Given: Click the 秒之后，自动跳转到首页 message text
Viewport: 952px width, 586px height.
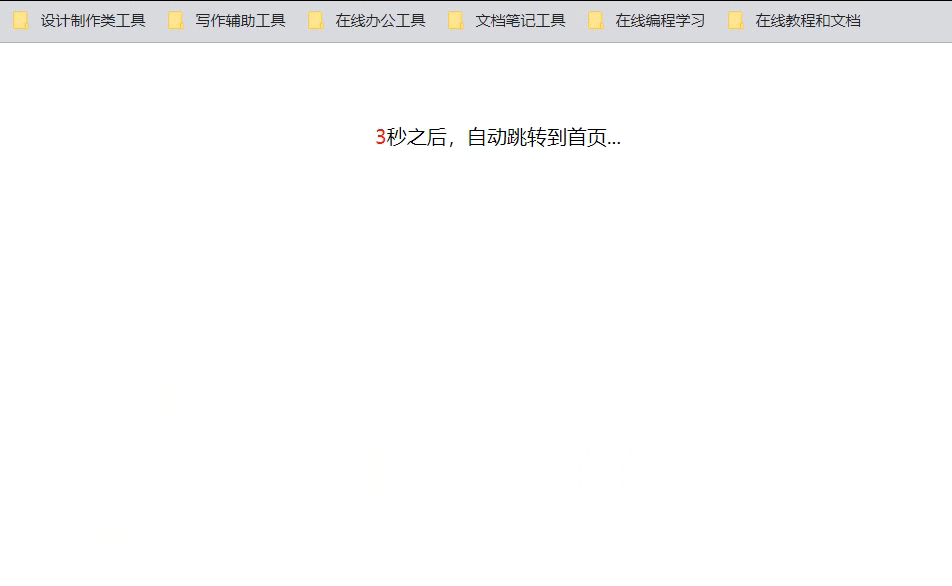Looking at the screenshot, I should coord(504,137).
